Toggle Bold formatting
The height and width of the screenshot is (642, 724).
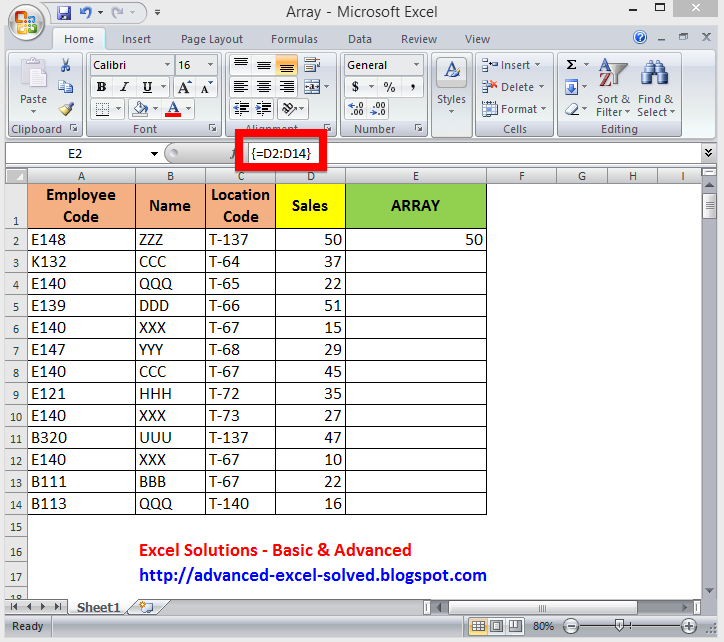pyautogui.click(x=102, y=87)
